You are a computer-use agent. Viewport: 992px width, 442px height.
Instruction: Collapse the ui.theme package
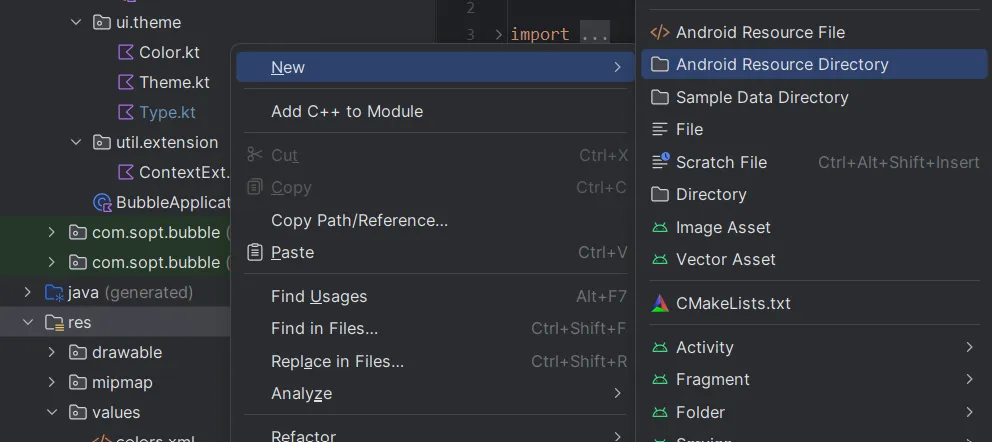click(x=76, y=22)
